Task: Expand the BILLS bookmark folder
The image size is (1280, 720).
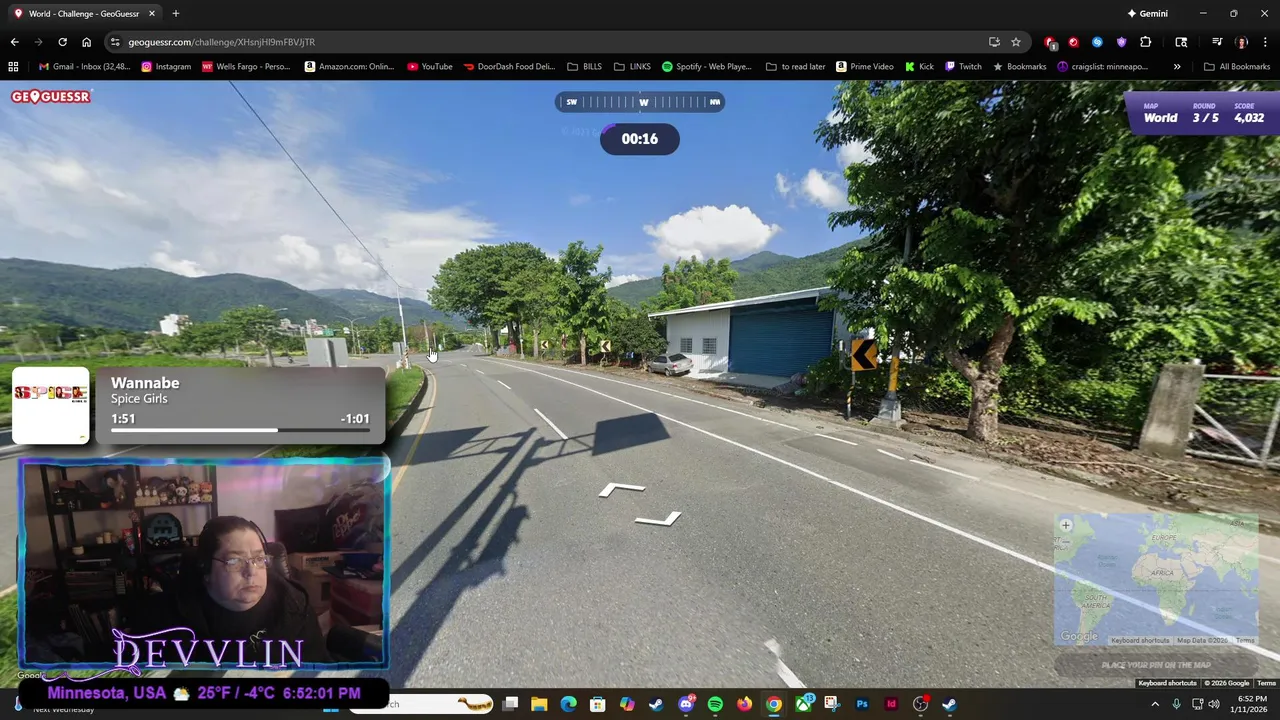Action: (x=585, y=67)
